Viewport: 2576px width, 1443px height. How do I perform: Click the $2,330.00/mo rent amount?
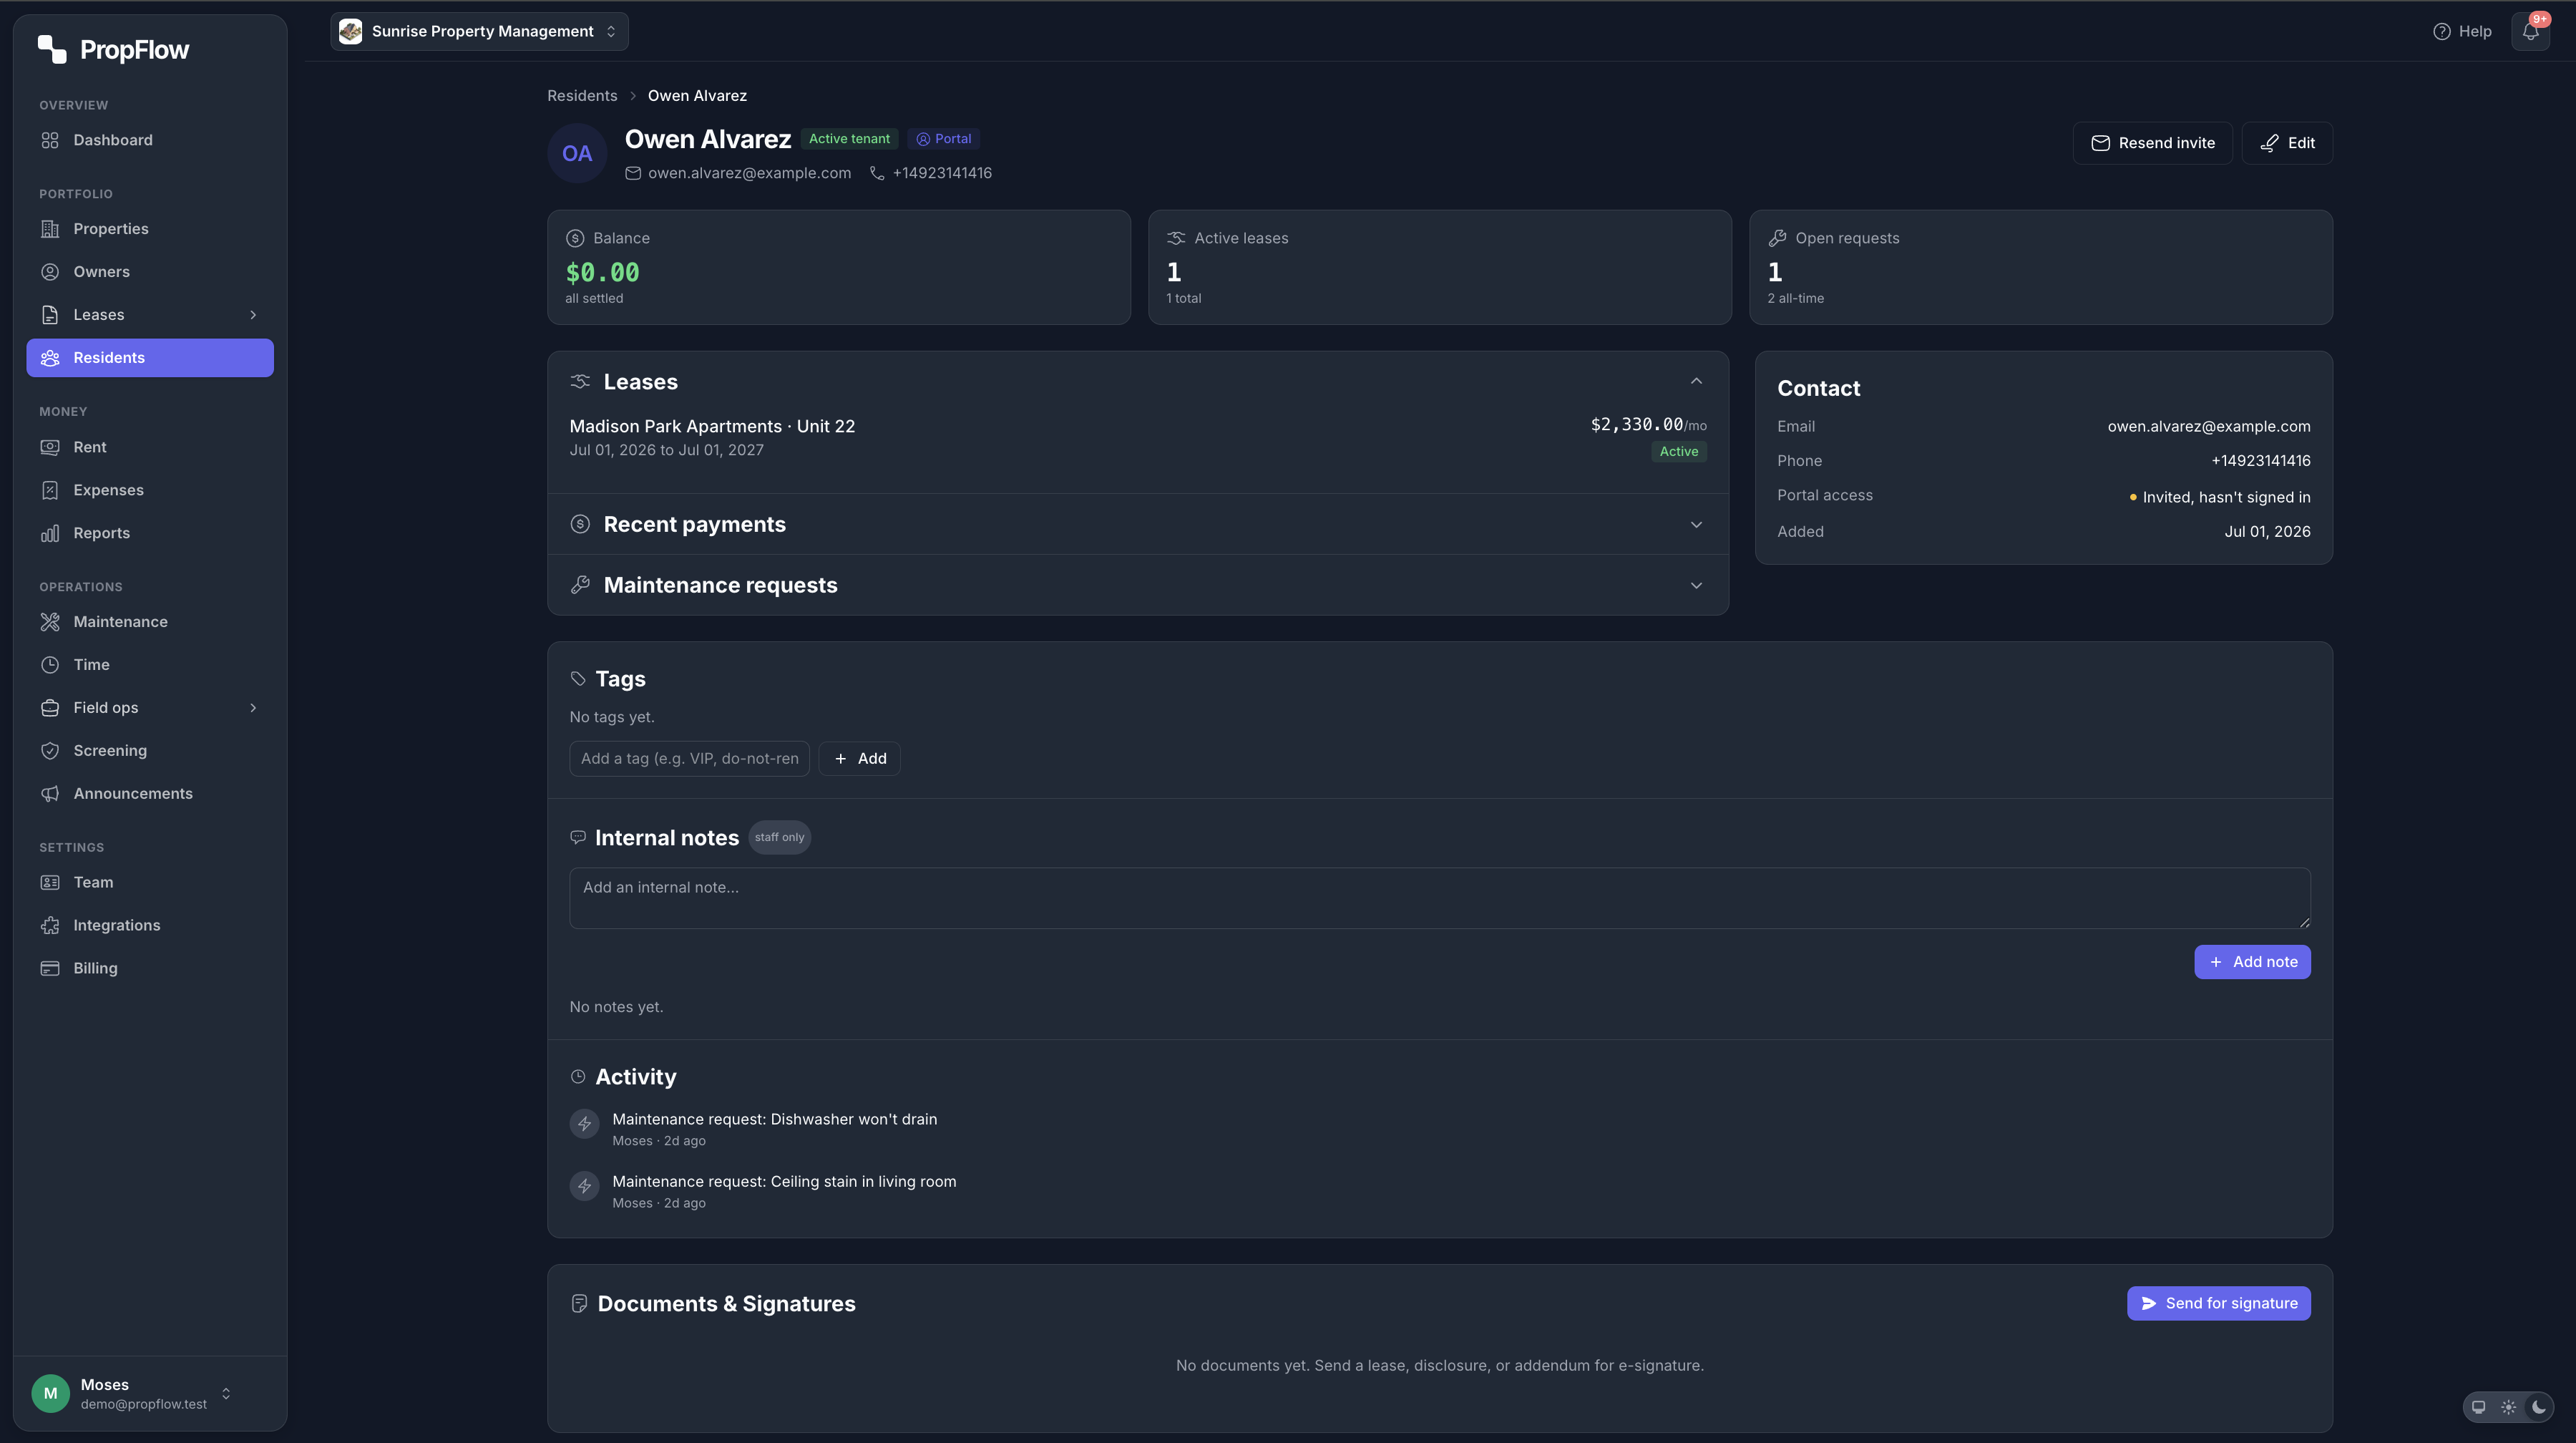[x=1648, y=425]
